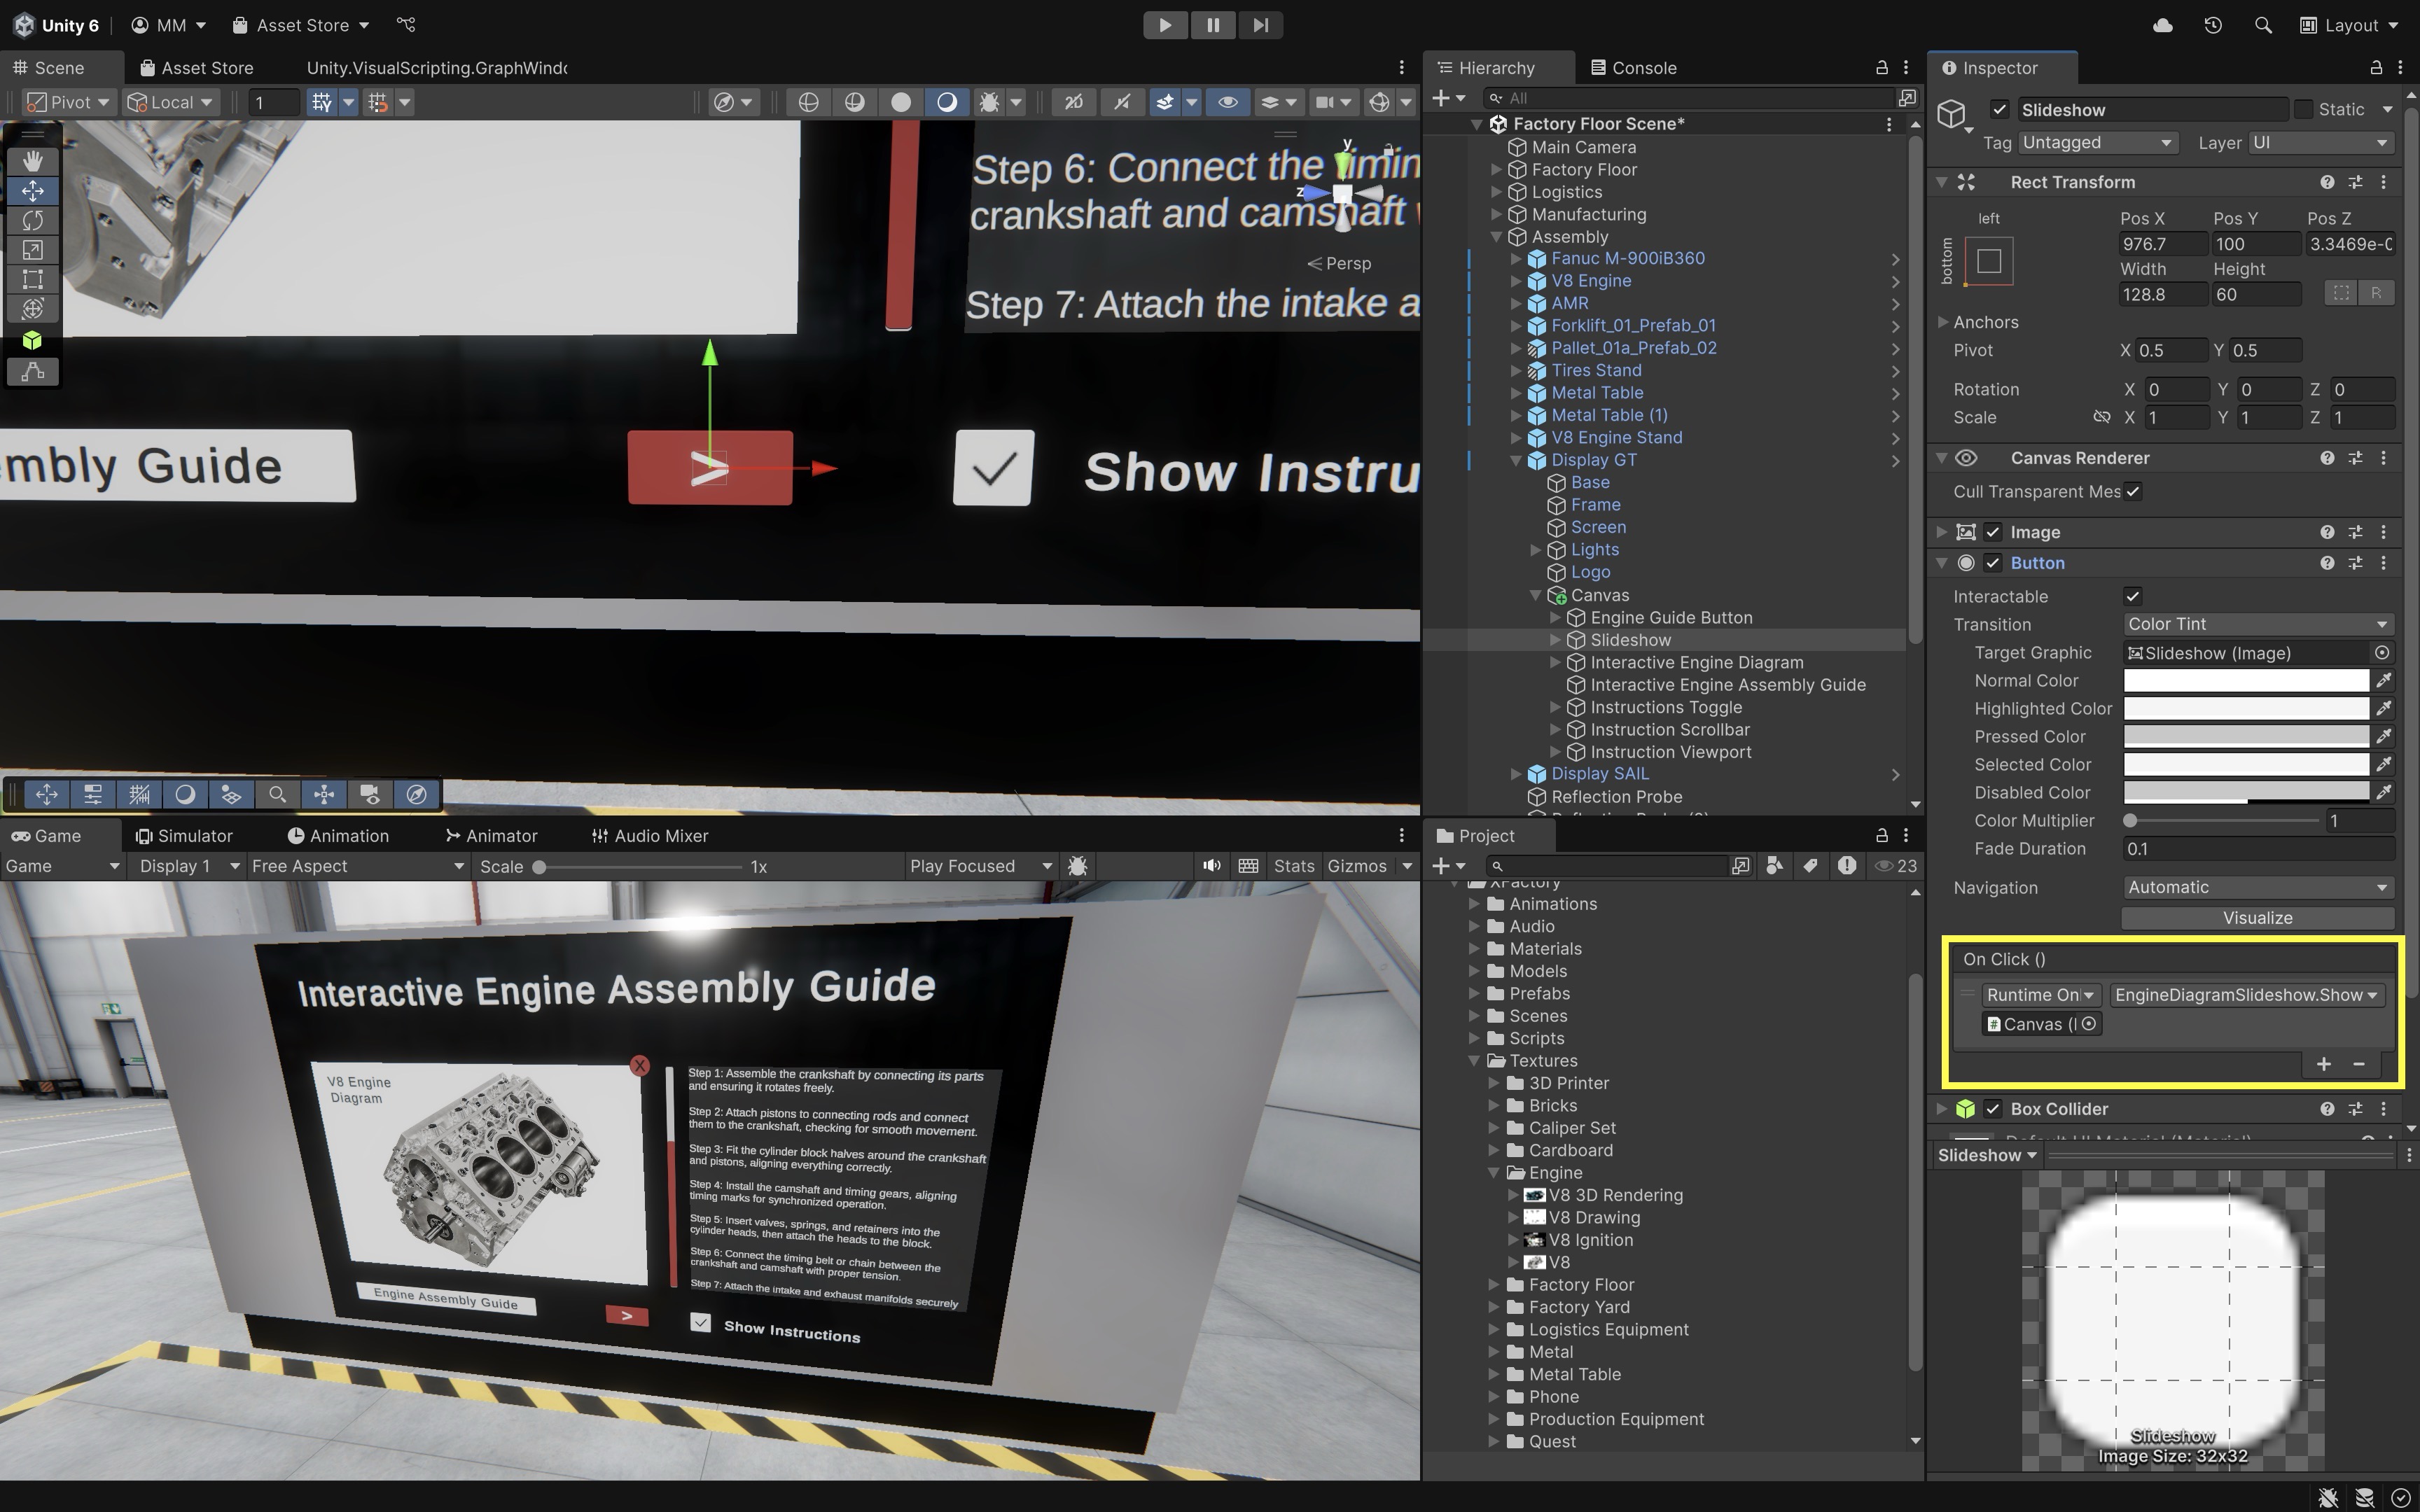Disable the Button component checkbox
The height and width of the screenshot is (1512, 2420).
pos(1992,563)
